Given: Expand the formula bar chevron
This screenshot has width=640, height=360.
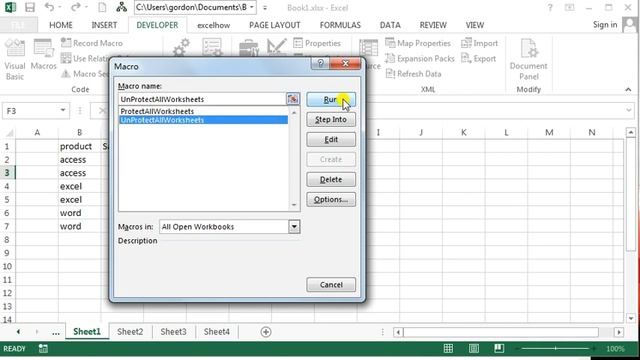Looking at the screenshot, I should coord(628,110).
